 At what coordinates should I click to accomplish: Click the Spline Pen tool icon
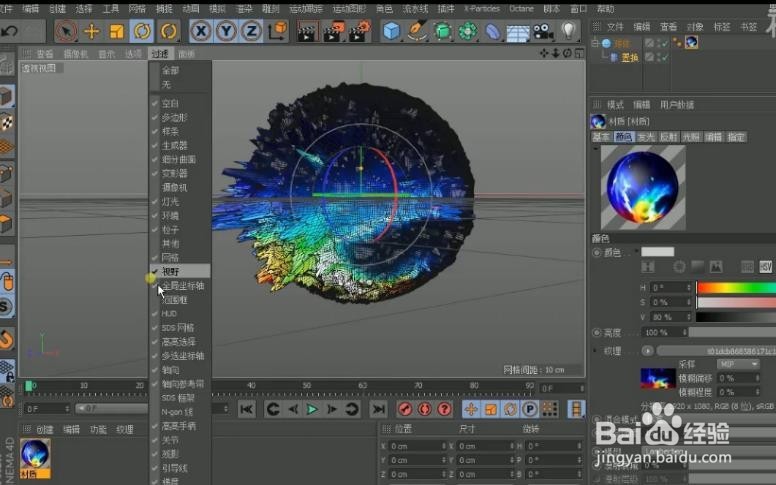click(x=417, y=31)
